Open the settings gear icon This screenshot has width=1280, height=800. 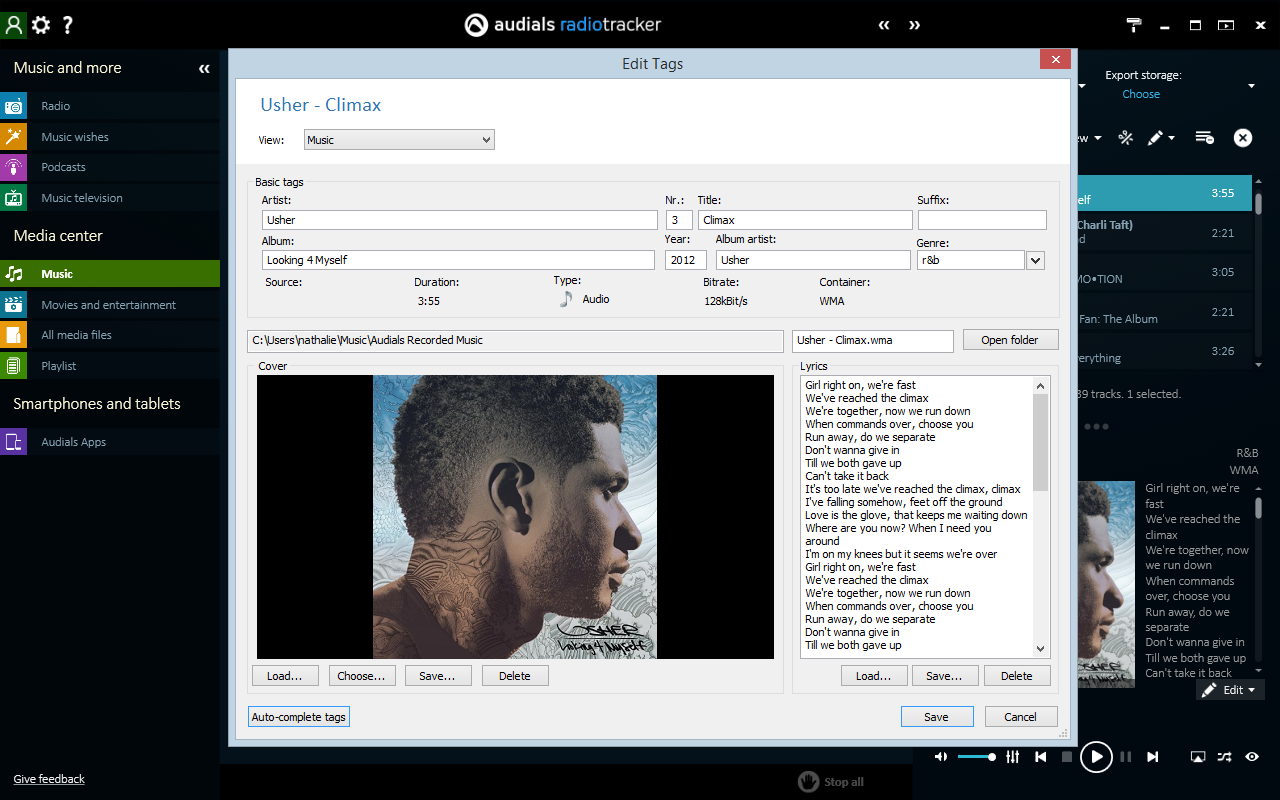tap(41, 25)
